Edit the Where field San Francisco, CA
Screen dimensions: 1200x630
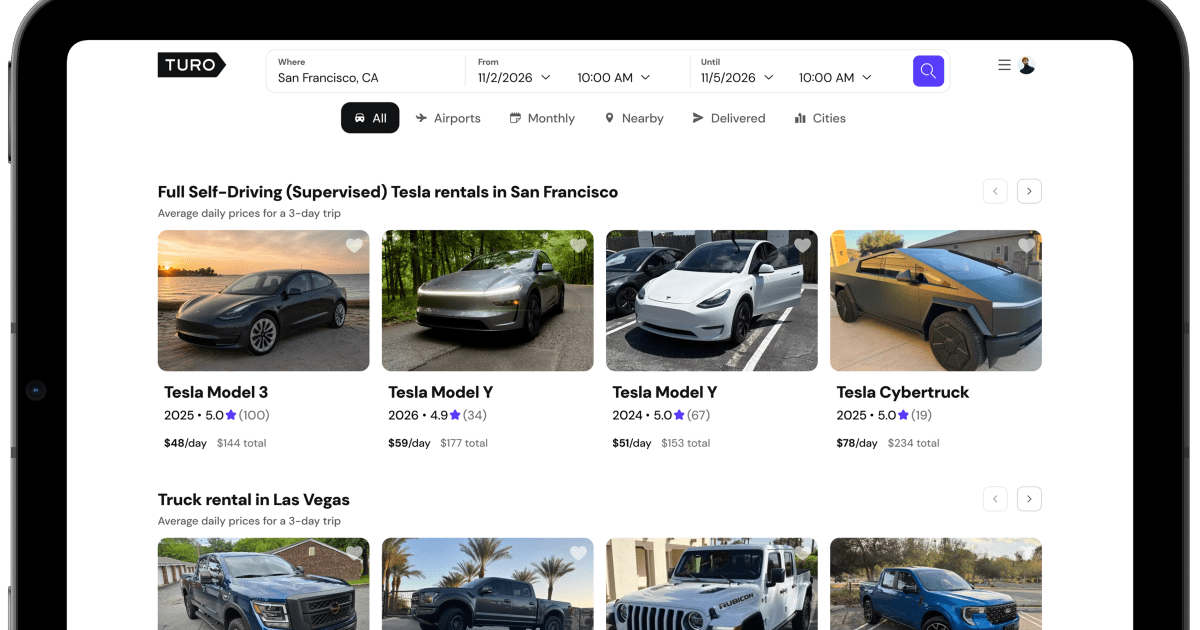pyautogui.click(x=365, y=71)
